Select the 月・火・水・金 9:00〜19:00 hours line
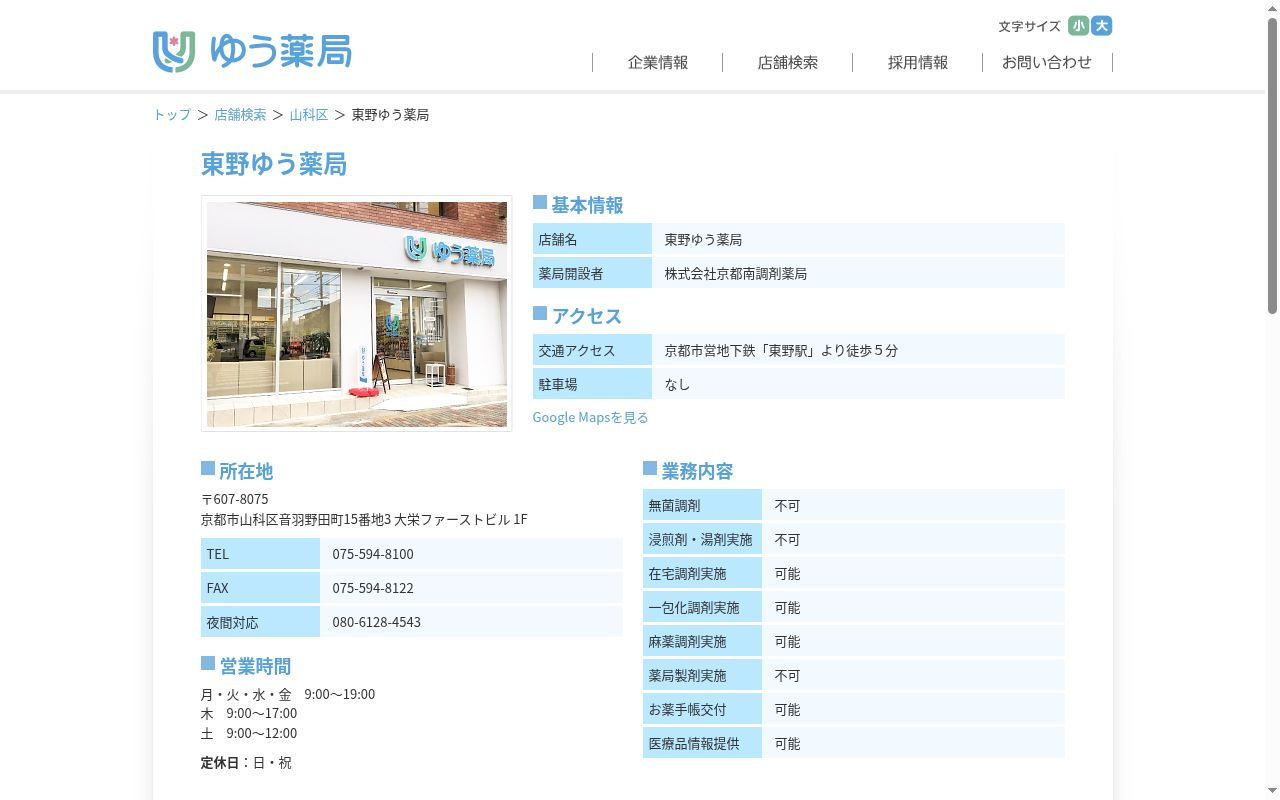The height and width of the screenshot is (800, 1280). pyautogui.click(x=288, y=694)
